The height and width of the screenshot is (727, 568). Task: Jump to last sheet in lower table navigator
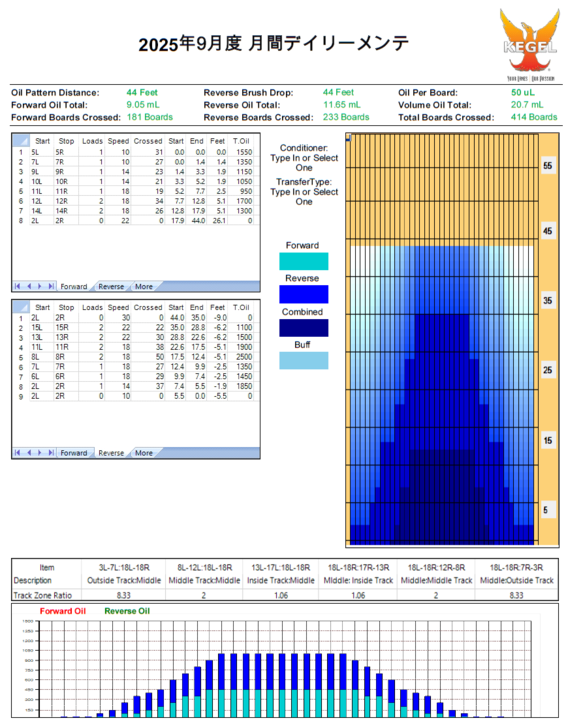pyautogui.click(x=51, y=453)
